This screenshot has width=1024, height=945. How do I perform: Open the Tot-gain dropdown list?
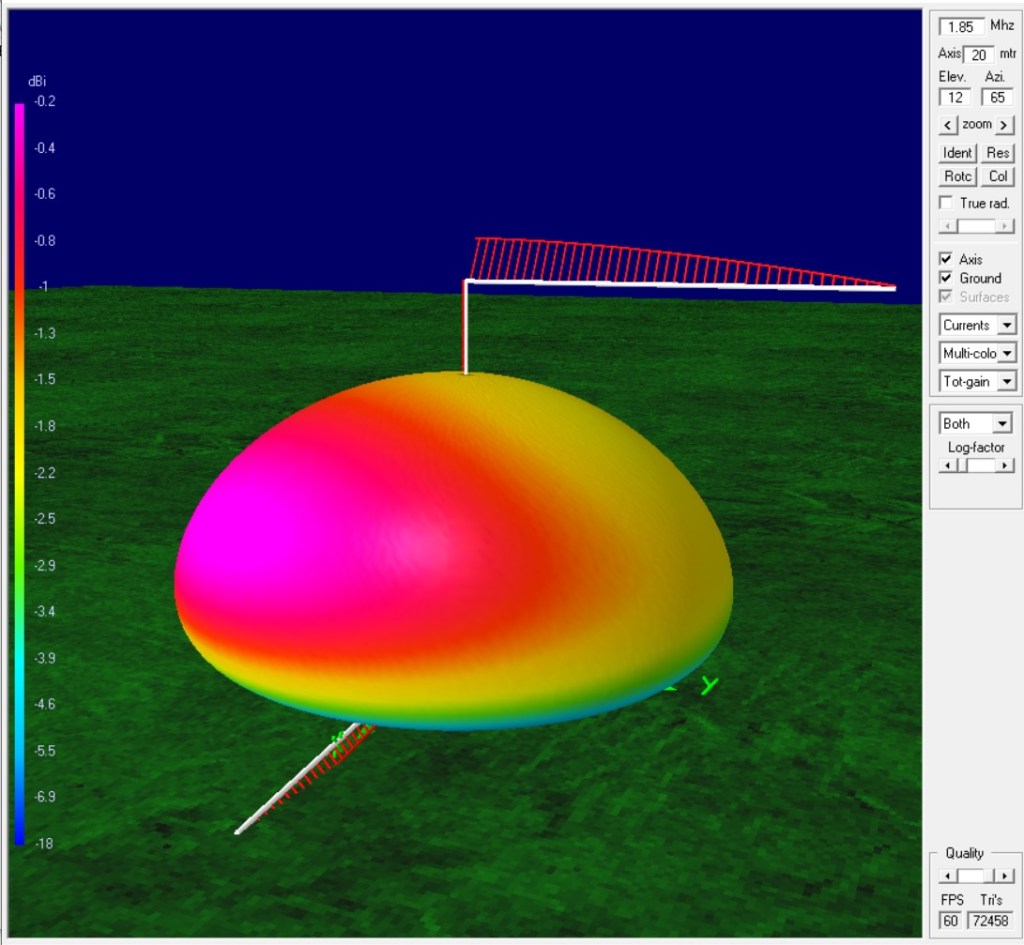point(1006,381)
